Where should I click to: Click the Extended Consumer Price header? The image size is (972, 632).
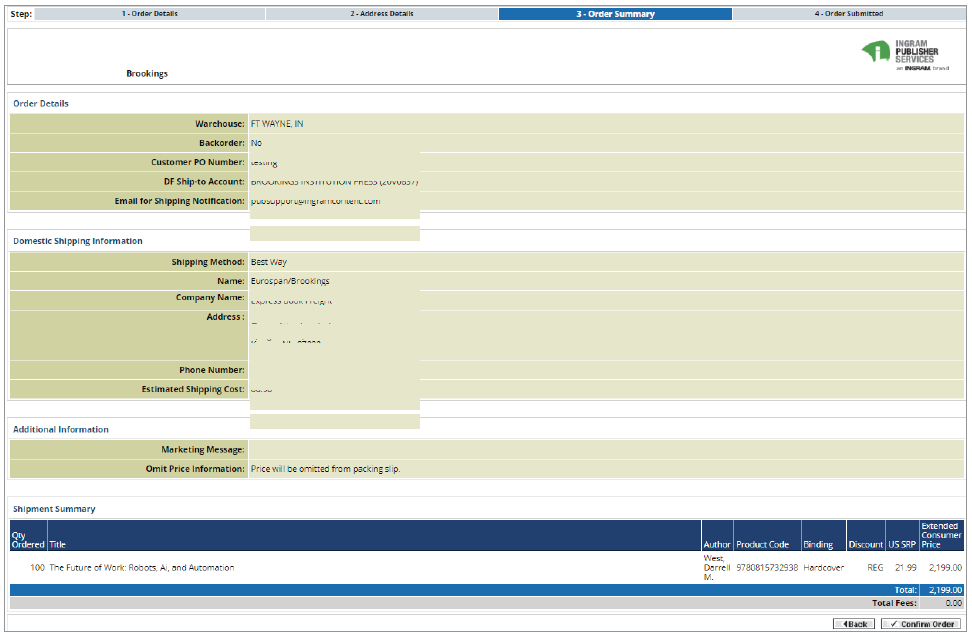click(941, 535)
